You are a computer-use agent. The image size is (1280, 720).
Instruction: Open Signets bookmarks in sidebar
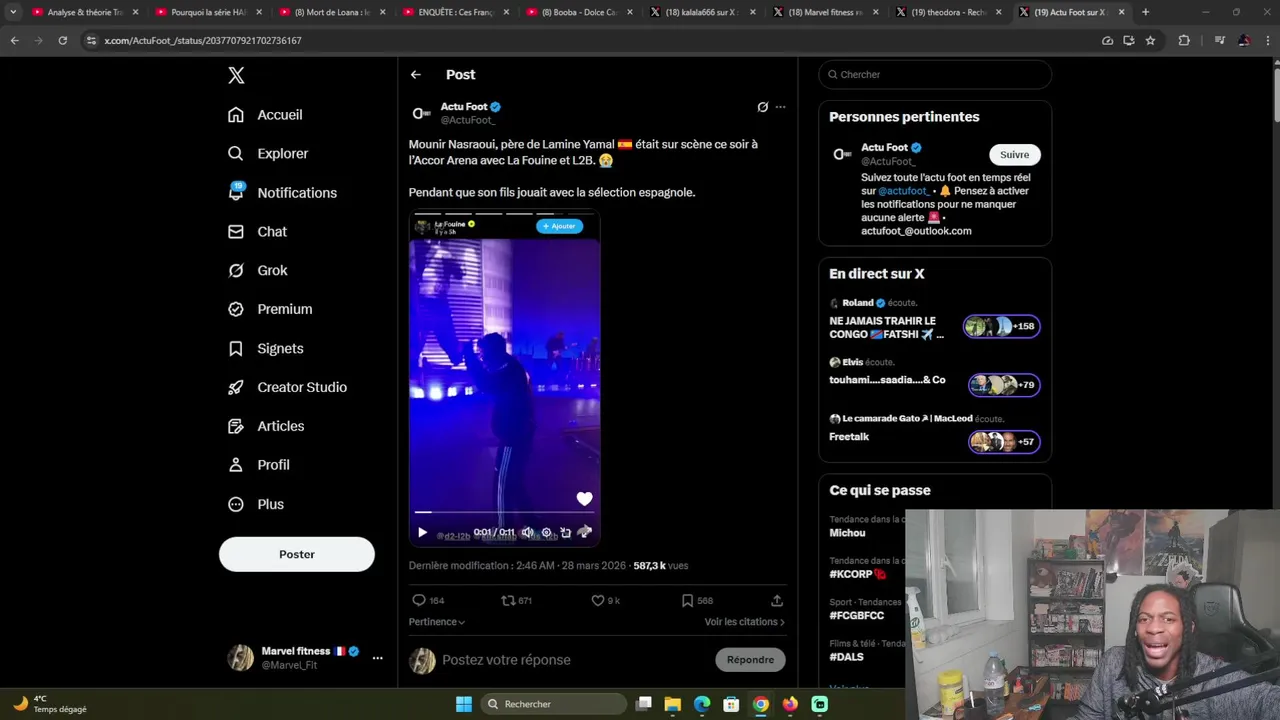pyautogui.click(x=265, y=349)
